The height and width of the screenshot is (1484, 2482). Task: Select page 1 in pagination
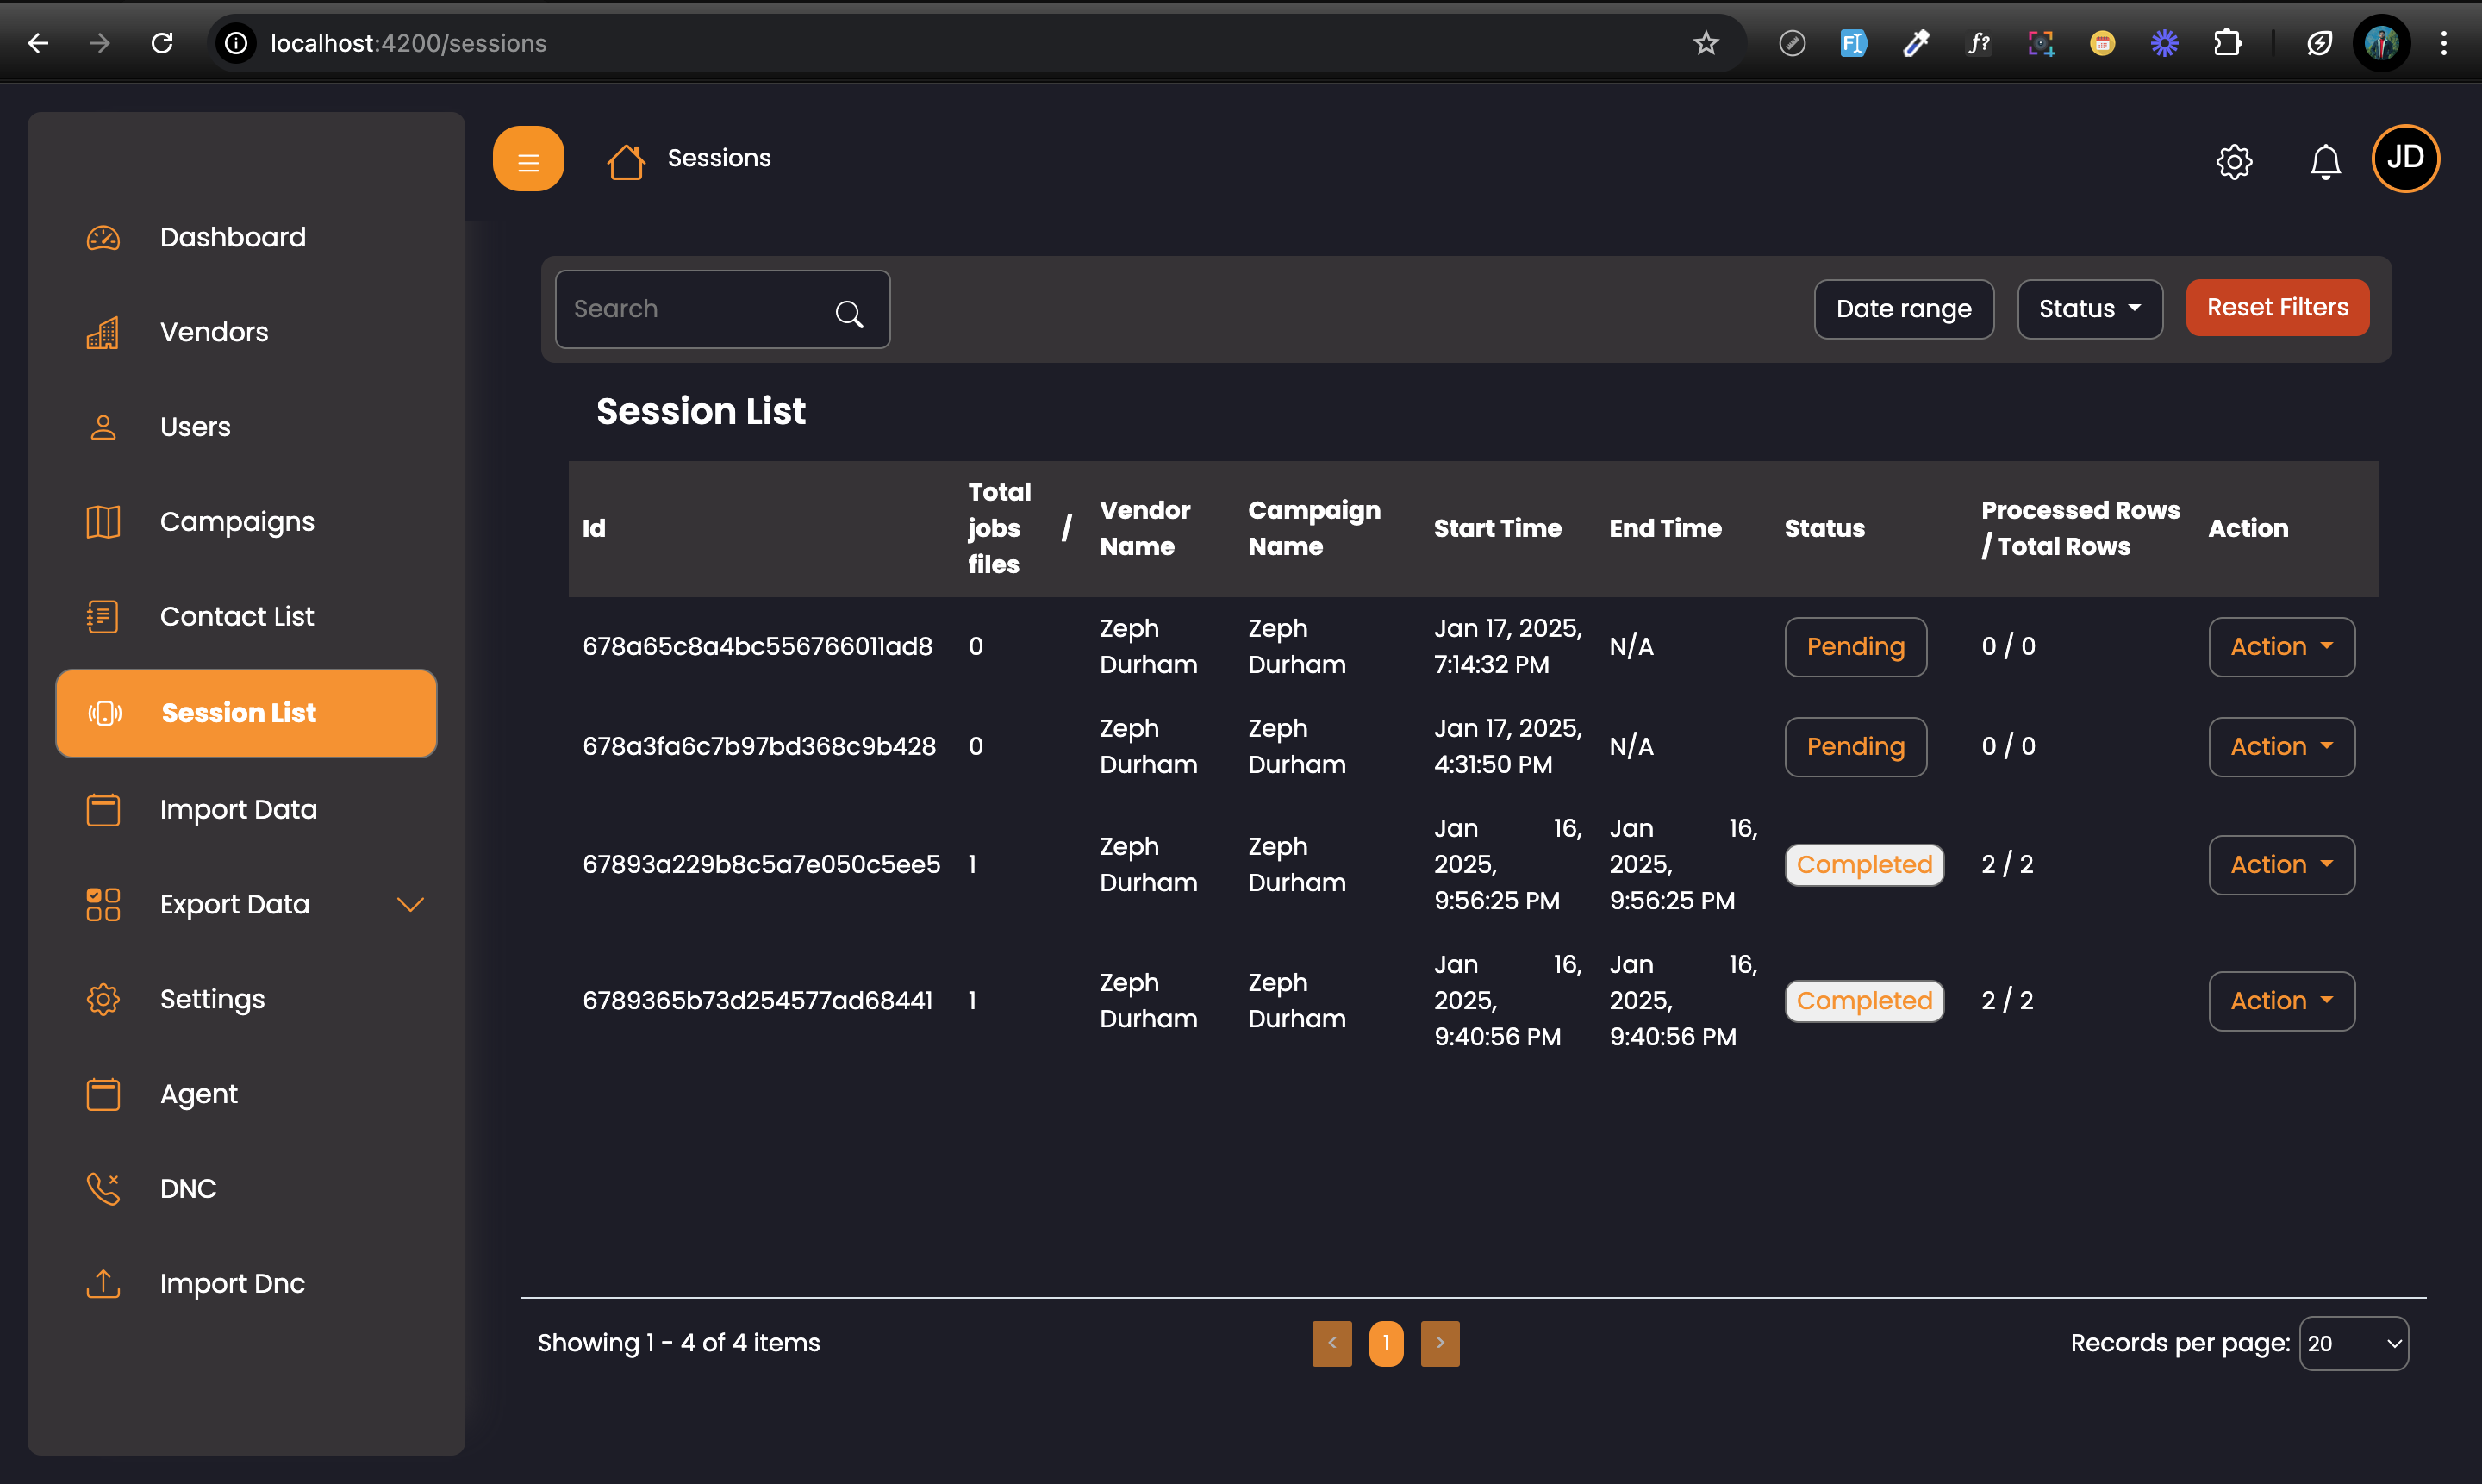click(1386, 1344)
